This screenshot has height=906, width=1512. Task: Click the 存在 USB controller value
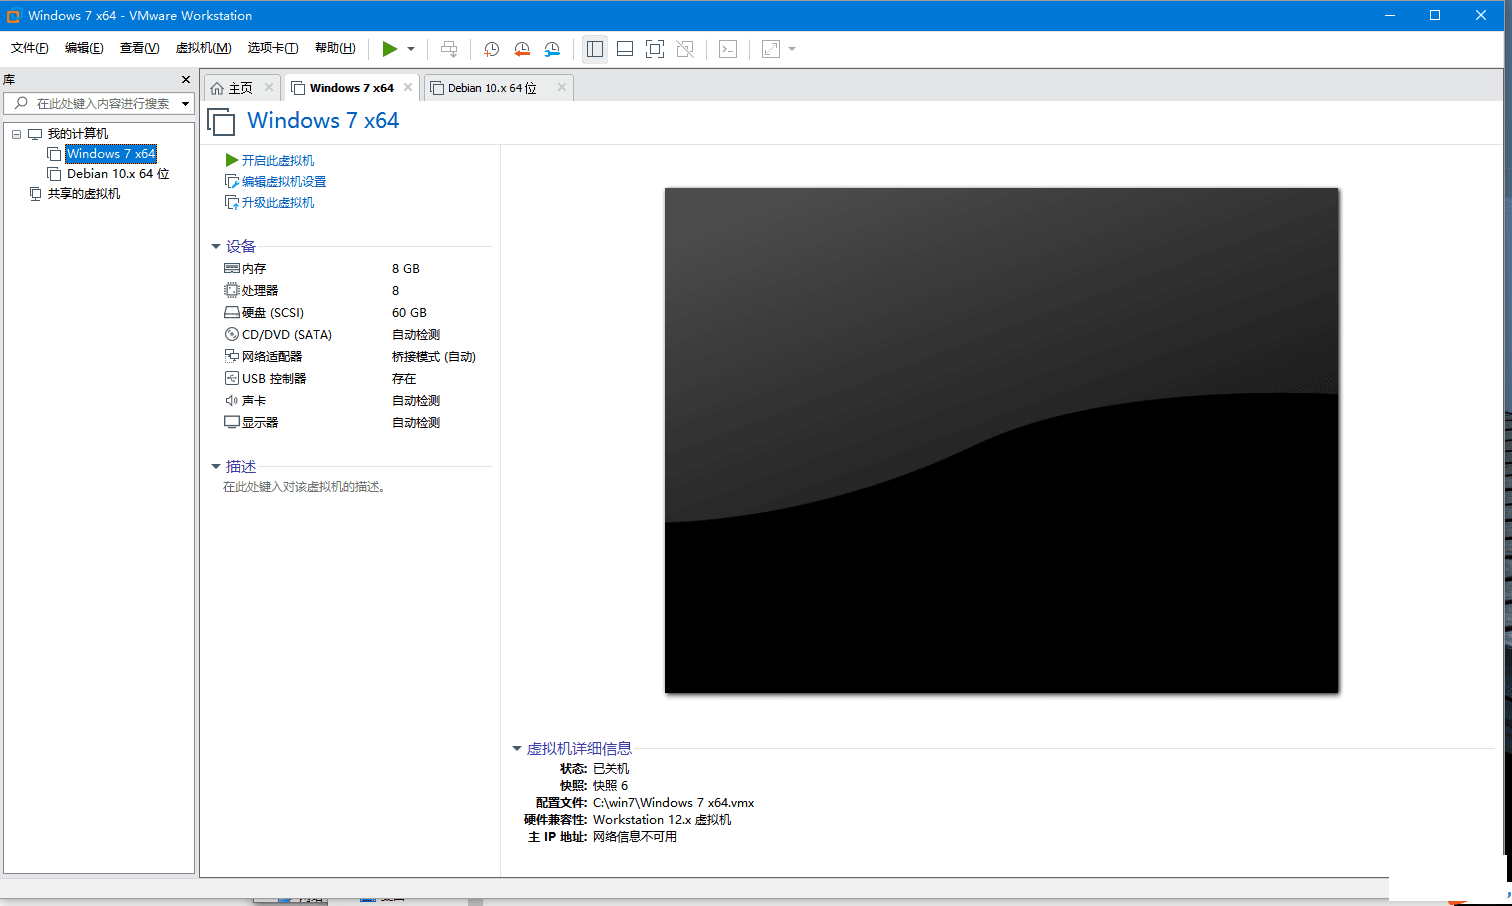(404, 379)
